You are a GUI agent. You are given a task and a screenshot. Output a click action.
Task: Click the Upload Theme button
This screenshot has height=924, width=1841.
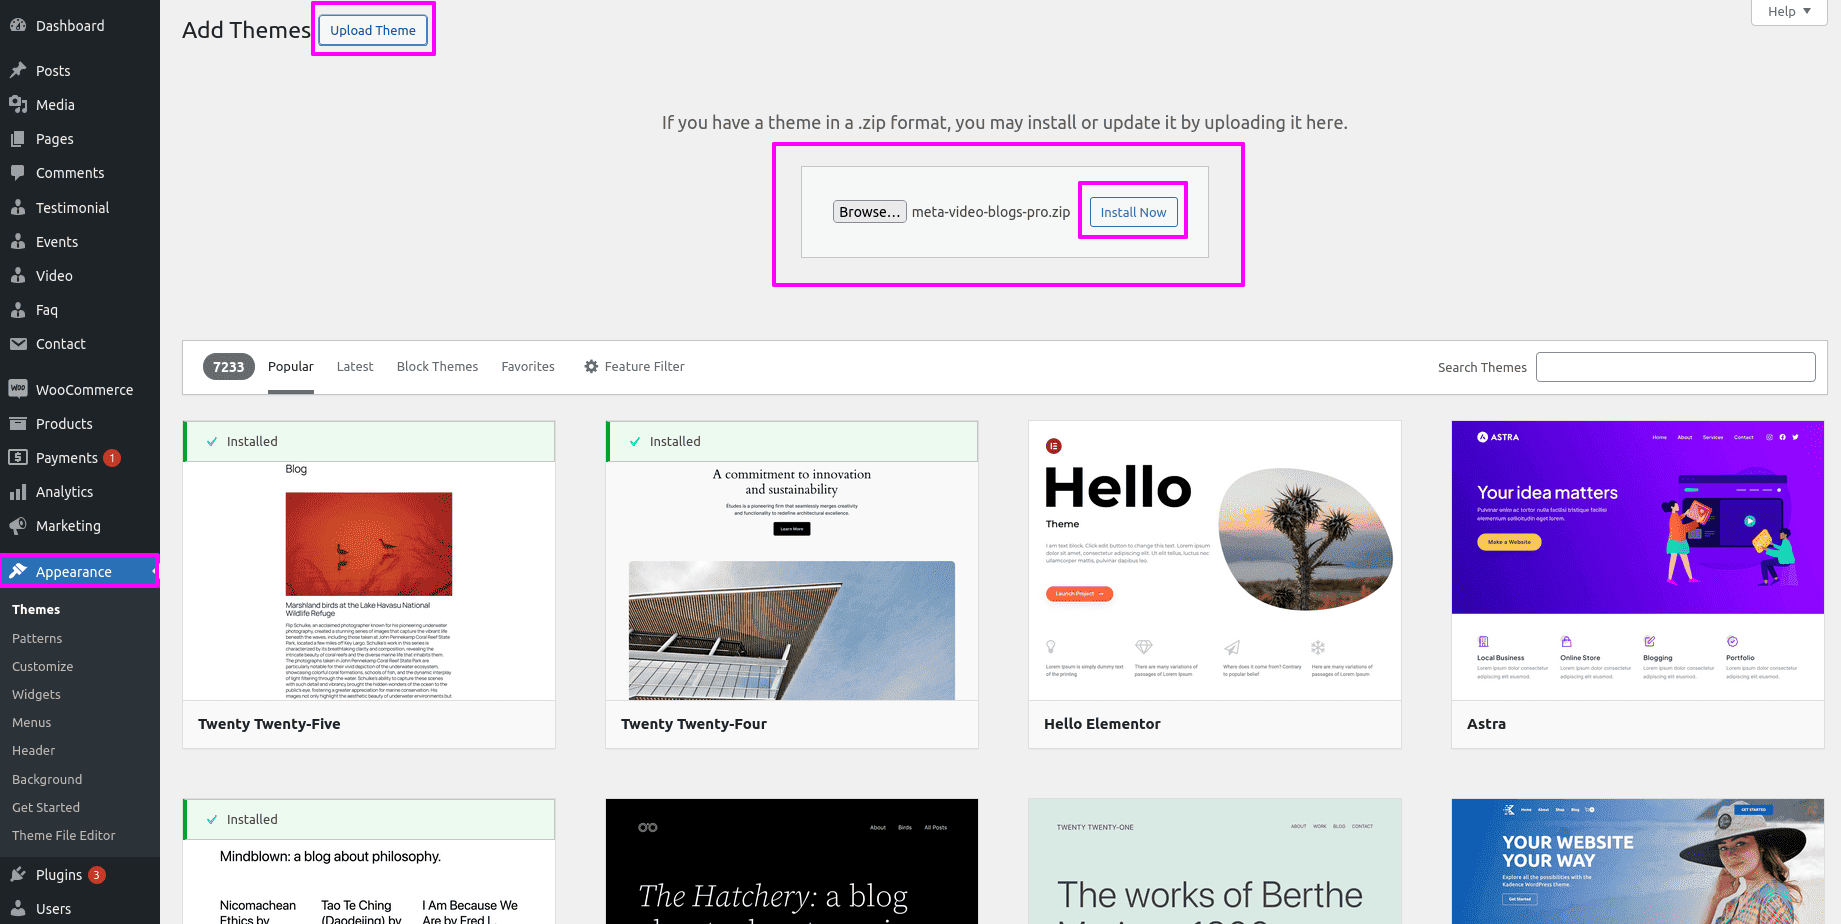coord(373,30)
